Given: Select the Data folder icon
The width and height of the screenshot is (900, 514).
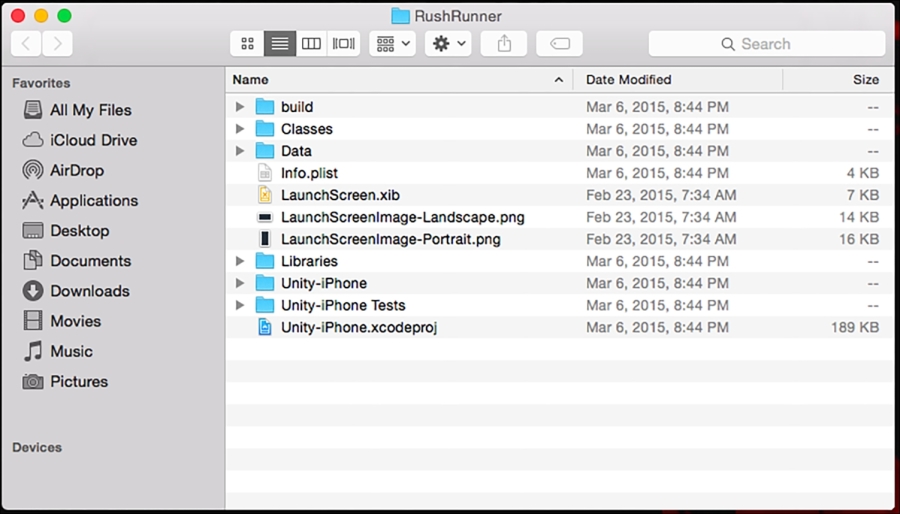Looking at the screenshot, I should pos(265,151).
